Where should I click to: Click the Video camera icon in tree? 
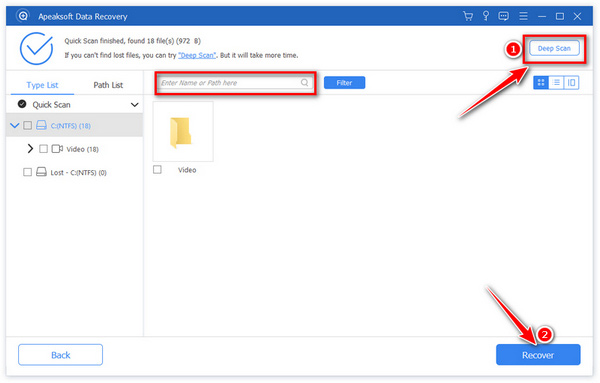pos(57,149)
